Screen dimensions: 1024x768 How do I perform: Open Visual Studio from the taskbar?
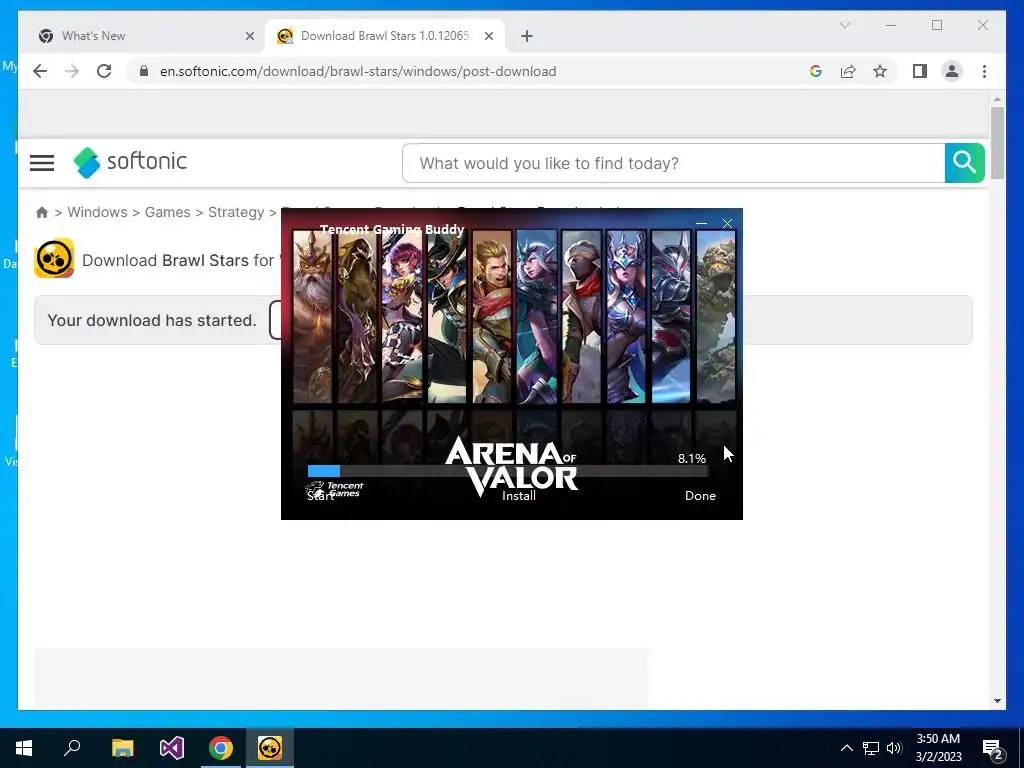click(x=172, y=748)
